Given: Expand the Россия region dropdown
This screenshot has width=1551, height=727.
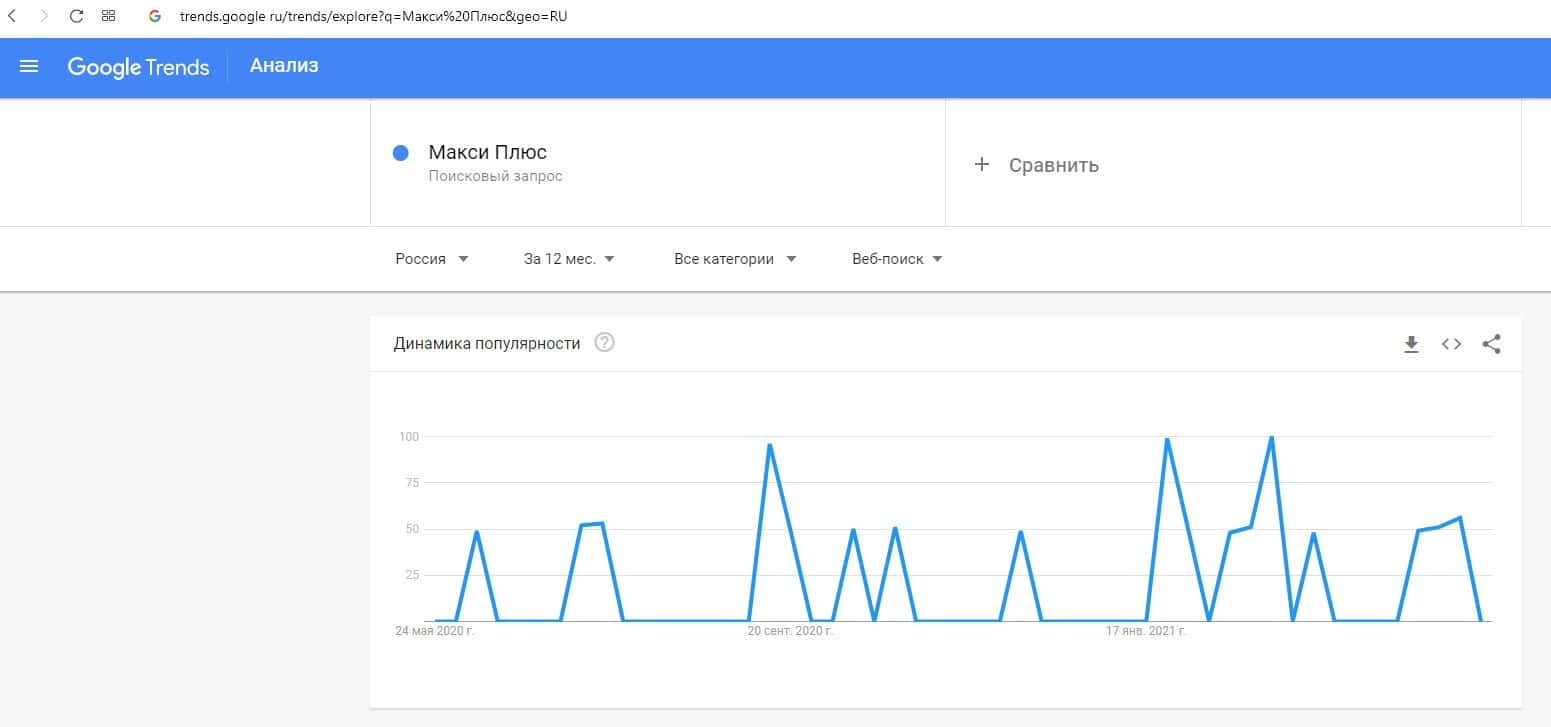Looking at the screenshot, I should [x=432, y=259].
